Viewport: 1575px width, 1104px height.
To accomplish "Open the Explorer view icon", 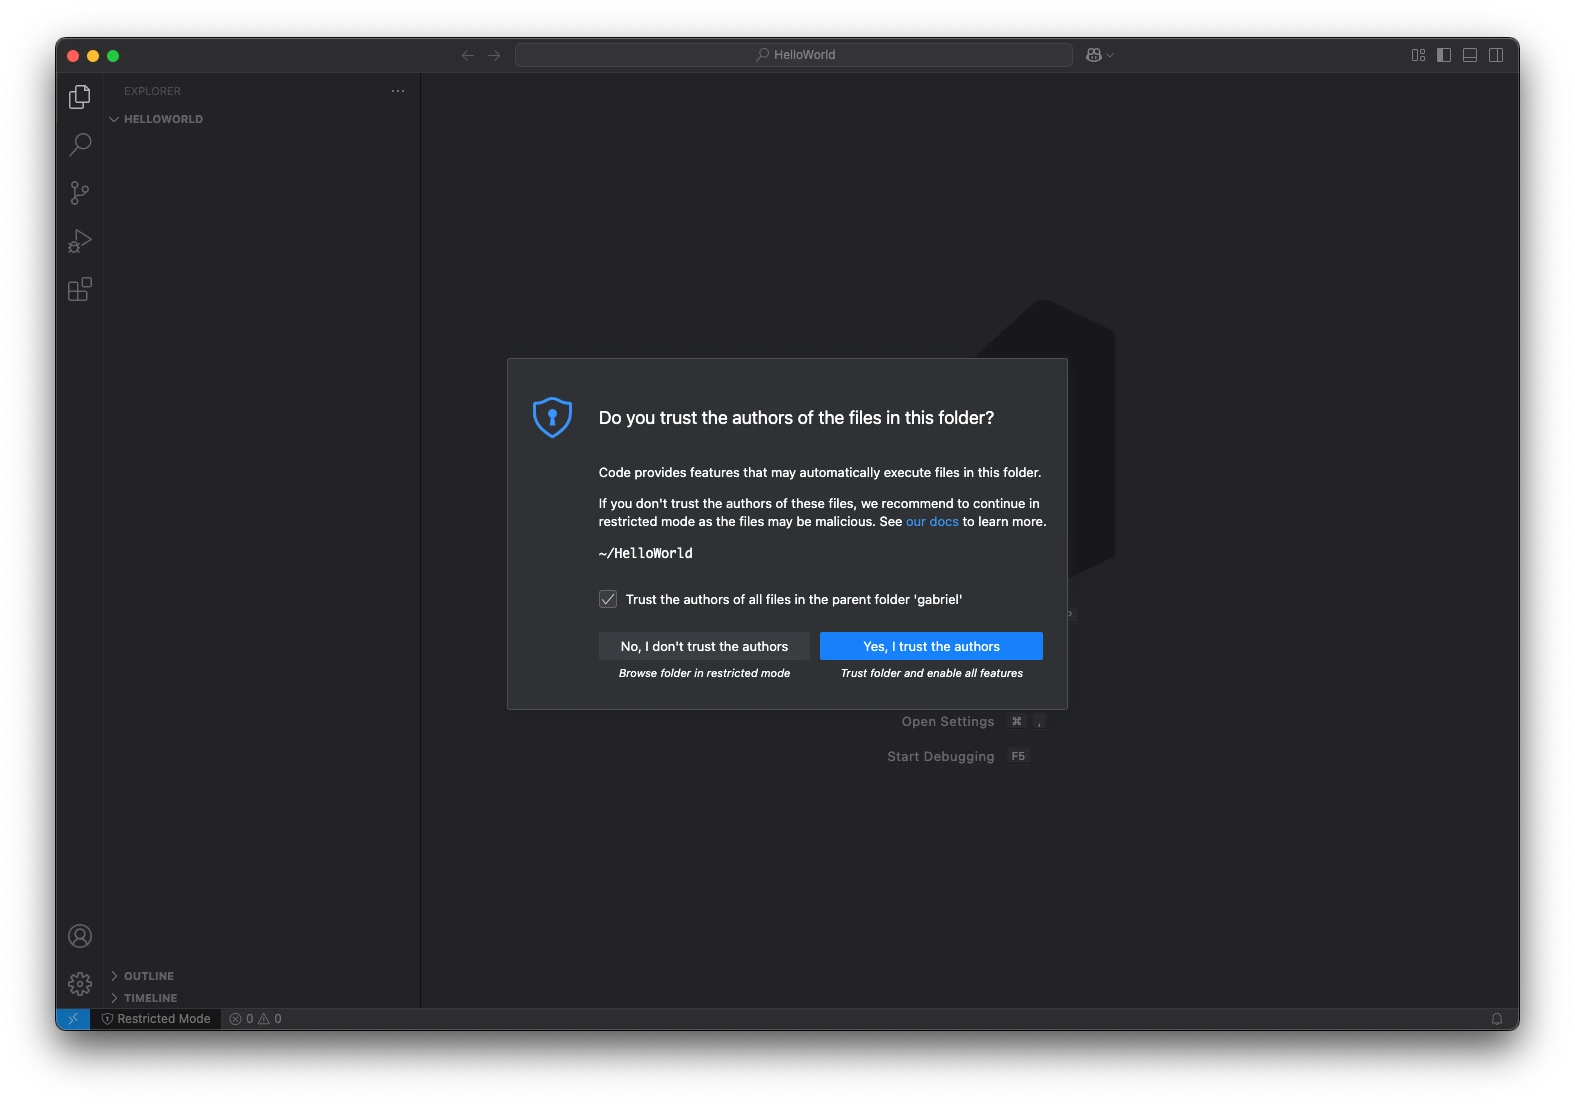I will [80, 97].
